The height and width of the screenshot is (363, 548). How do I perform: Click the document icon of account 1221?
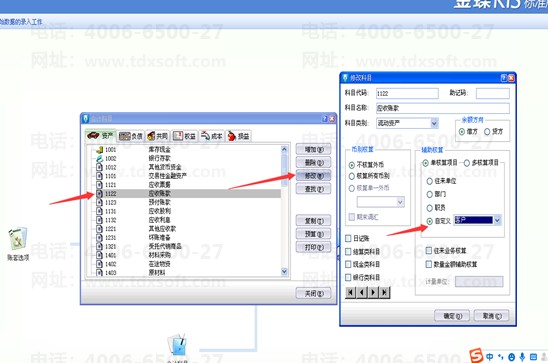coord(99,229)
